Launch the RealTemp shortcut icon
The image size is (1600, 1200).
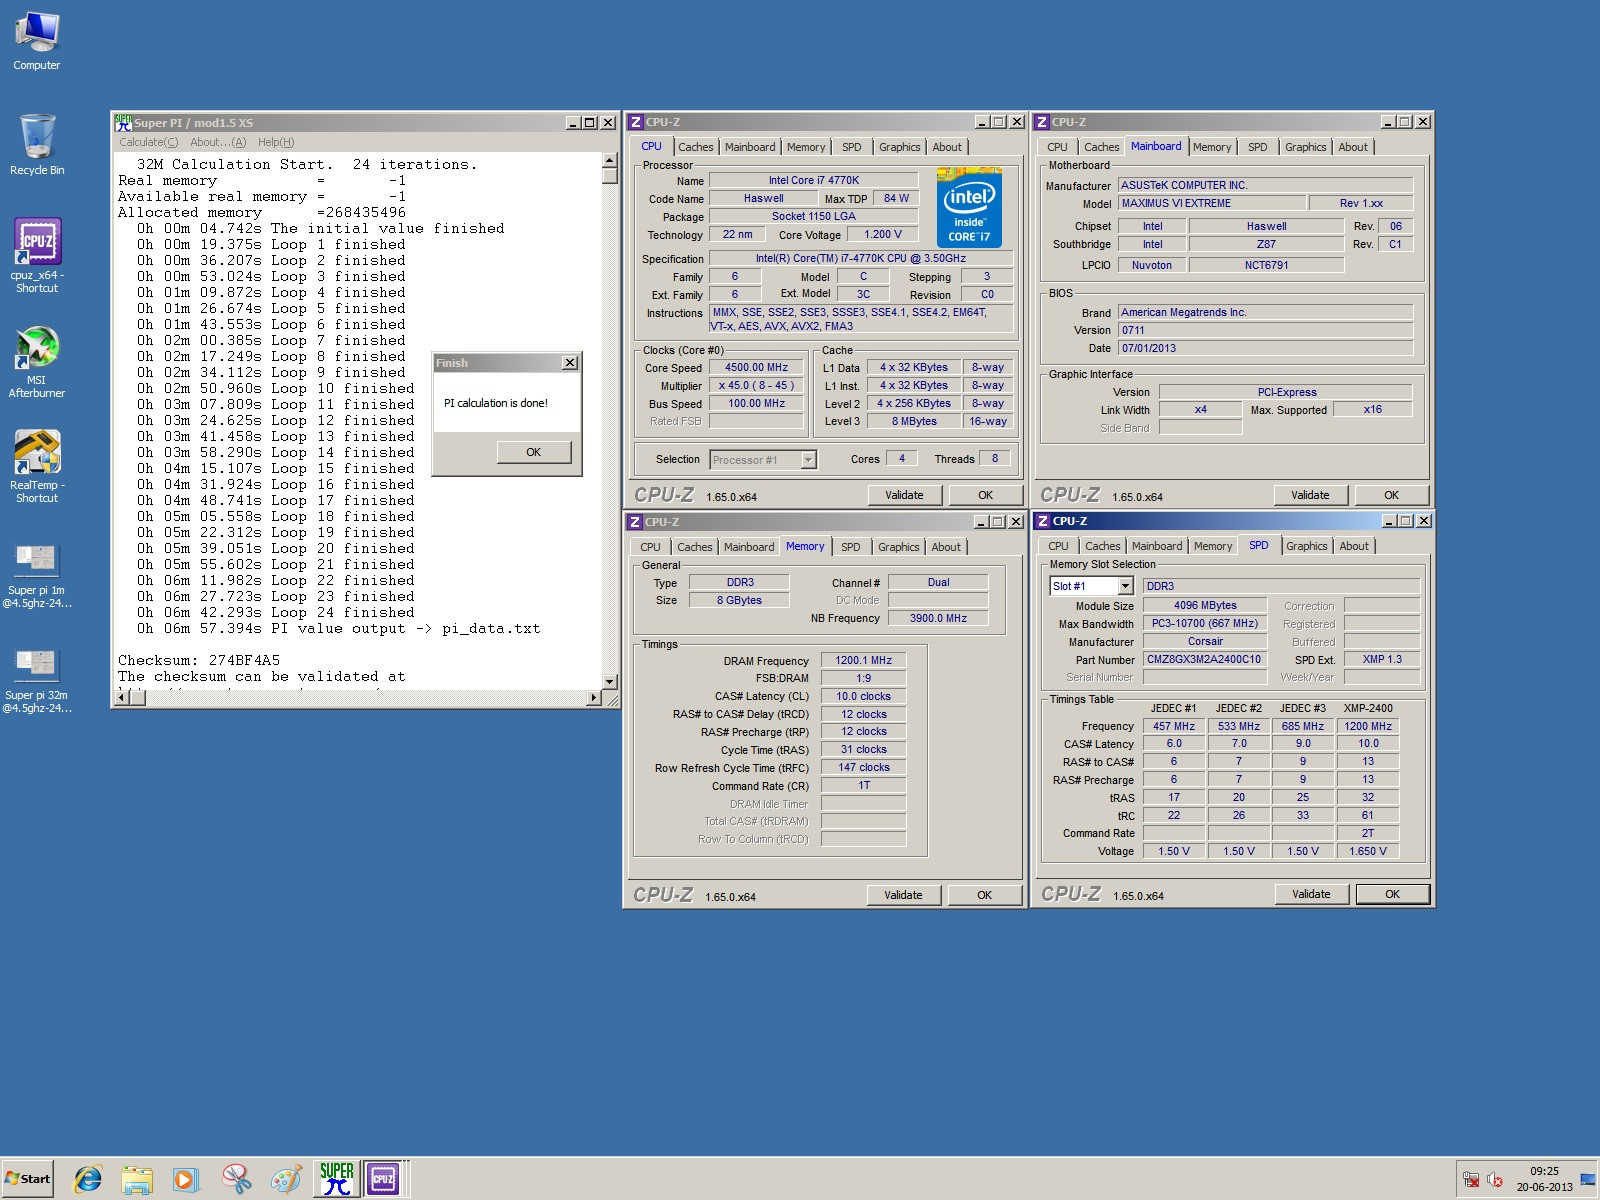coord(37,466)
